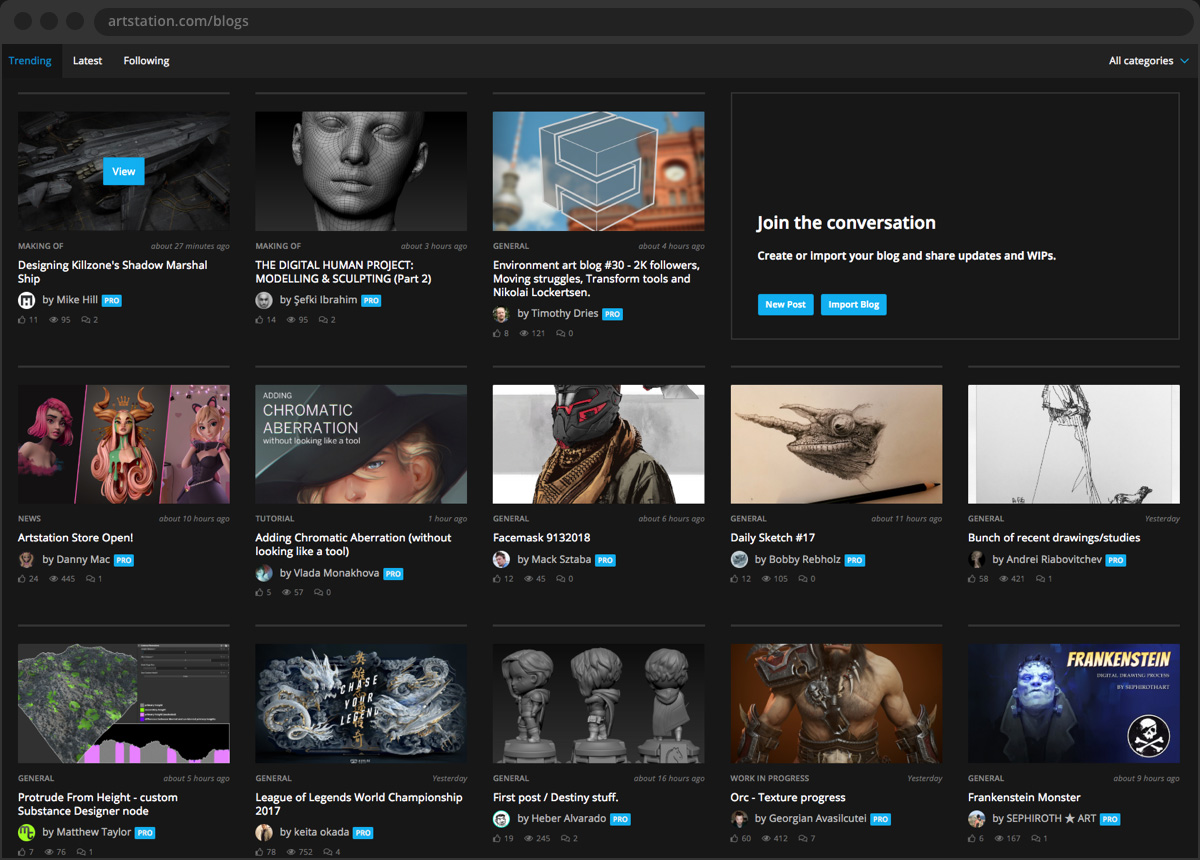
Task: Open Mack Sztaba's avatar icon
Action: (x=501, y=560)
